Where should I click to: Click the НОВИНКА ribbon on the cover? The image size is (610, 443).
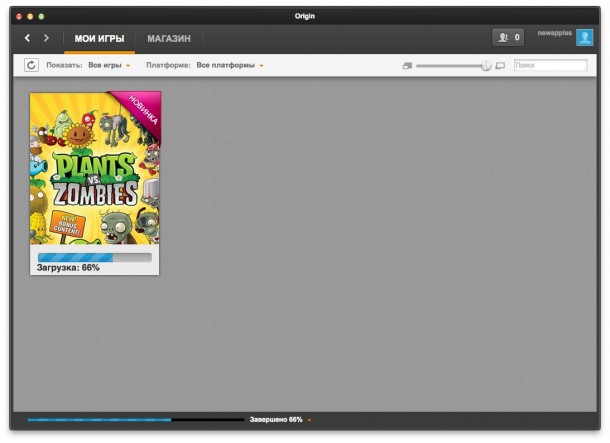coord(142,110)
